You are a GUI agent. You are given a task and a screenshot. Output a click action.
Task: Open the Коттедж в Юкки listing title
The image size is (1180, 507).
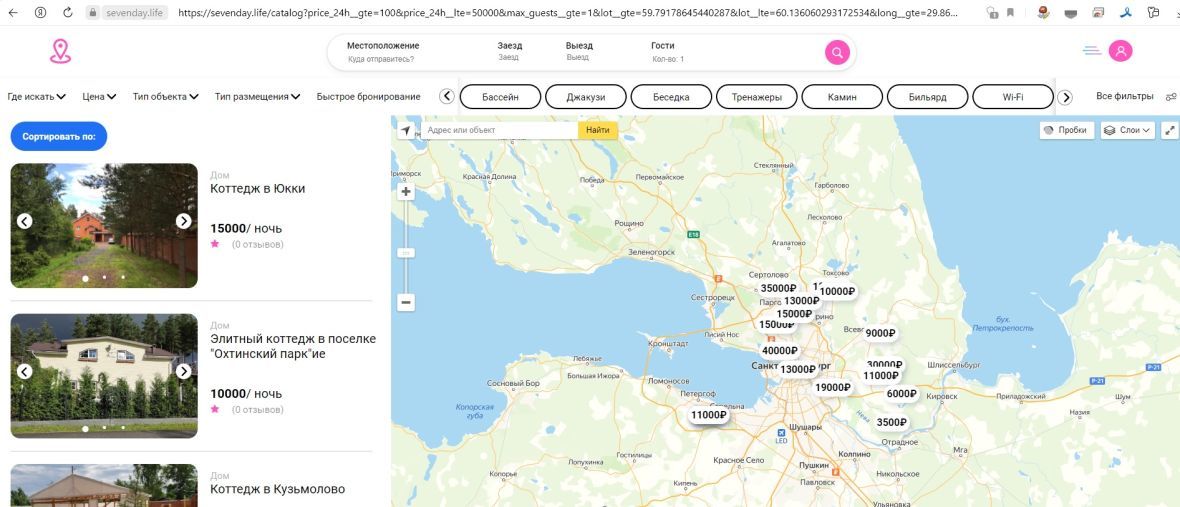pyautogui.click(x=257, y=189)
